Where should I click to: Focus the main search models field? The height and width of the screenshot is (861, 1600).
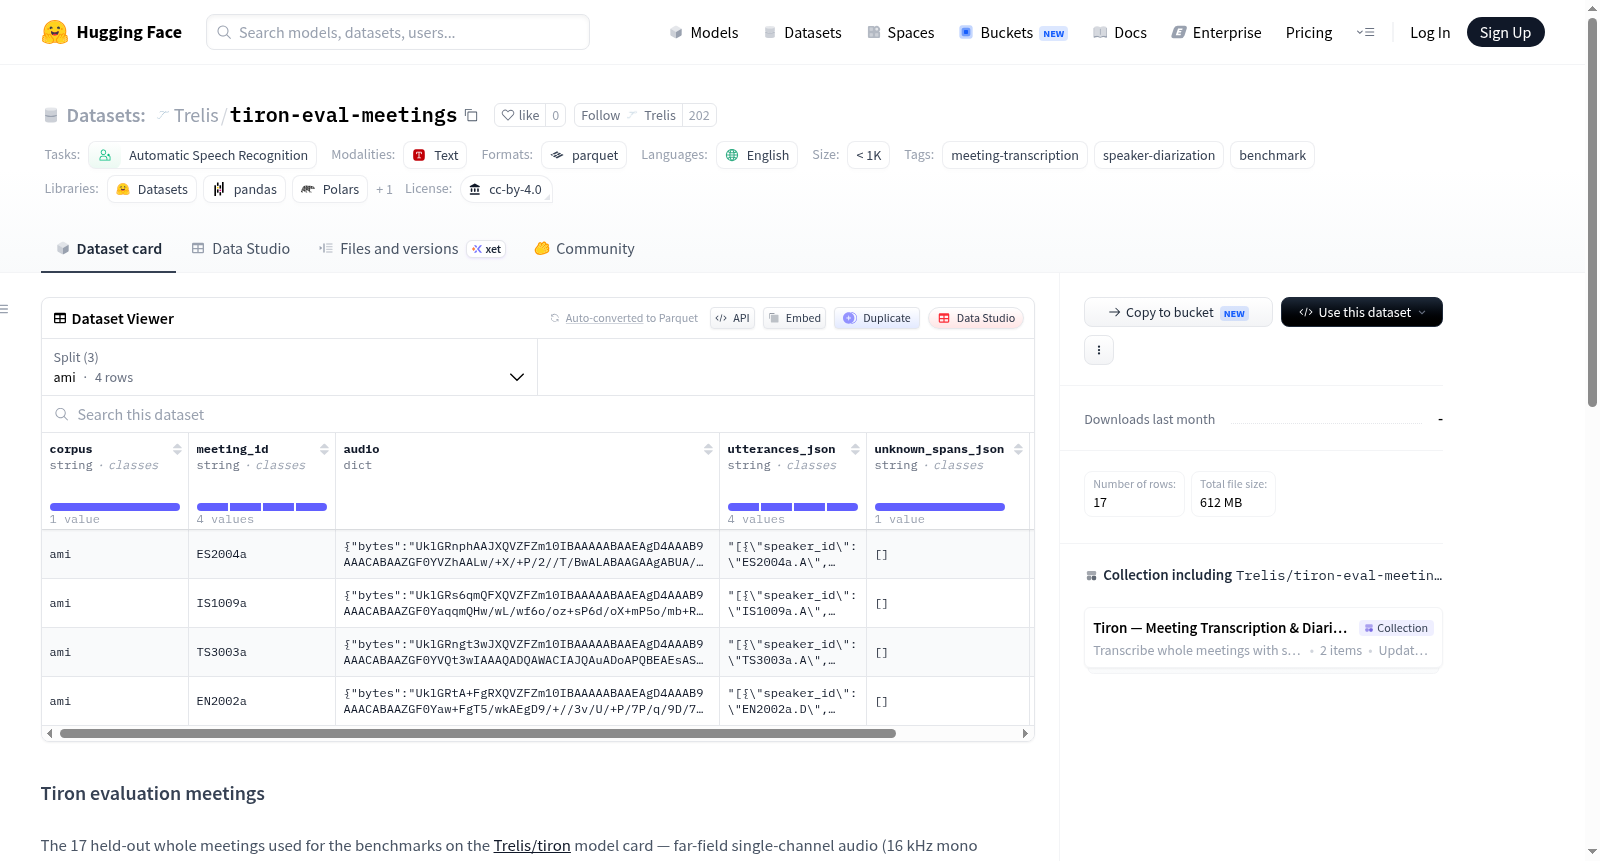pyautogui.click(x=398, y=32)
